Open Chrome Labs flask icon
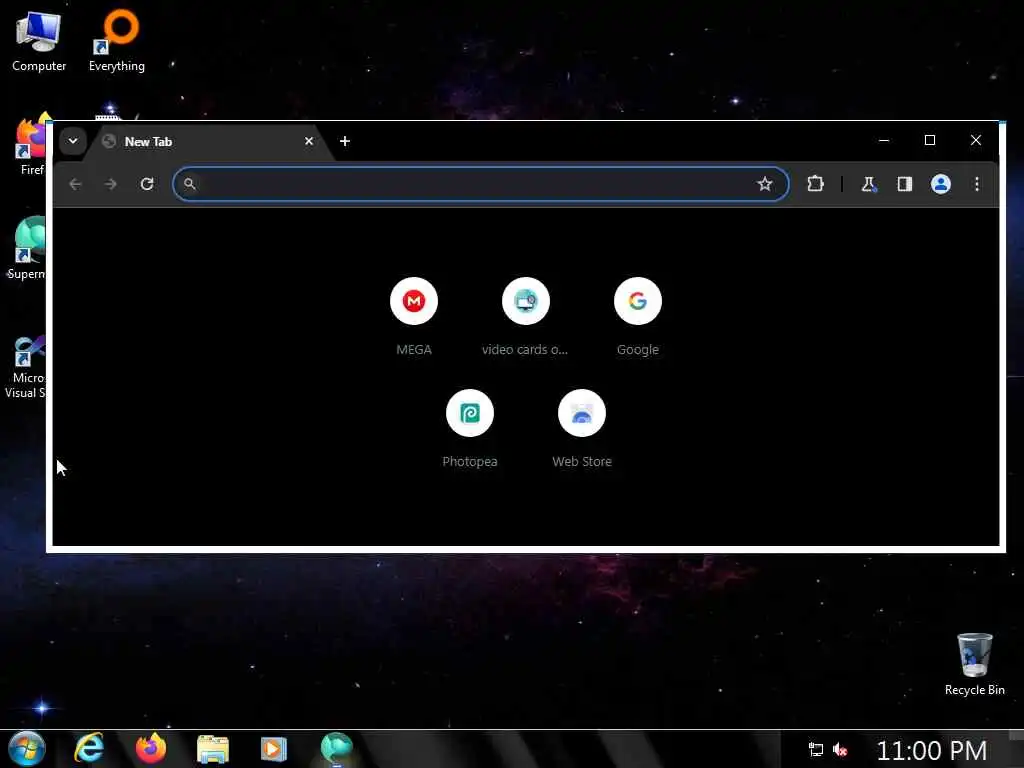This screenshot has height=768, width=1024. click(x=868, y=184)
